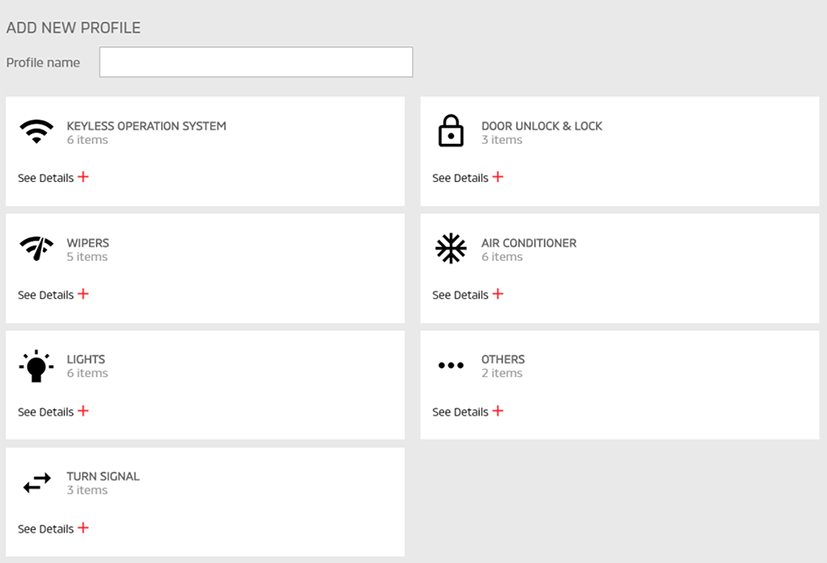The width and height of the screenshot is (827, 563).
Task: Click the Turn Signal card heading
Action: tap(103, 476)
